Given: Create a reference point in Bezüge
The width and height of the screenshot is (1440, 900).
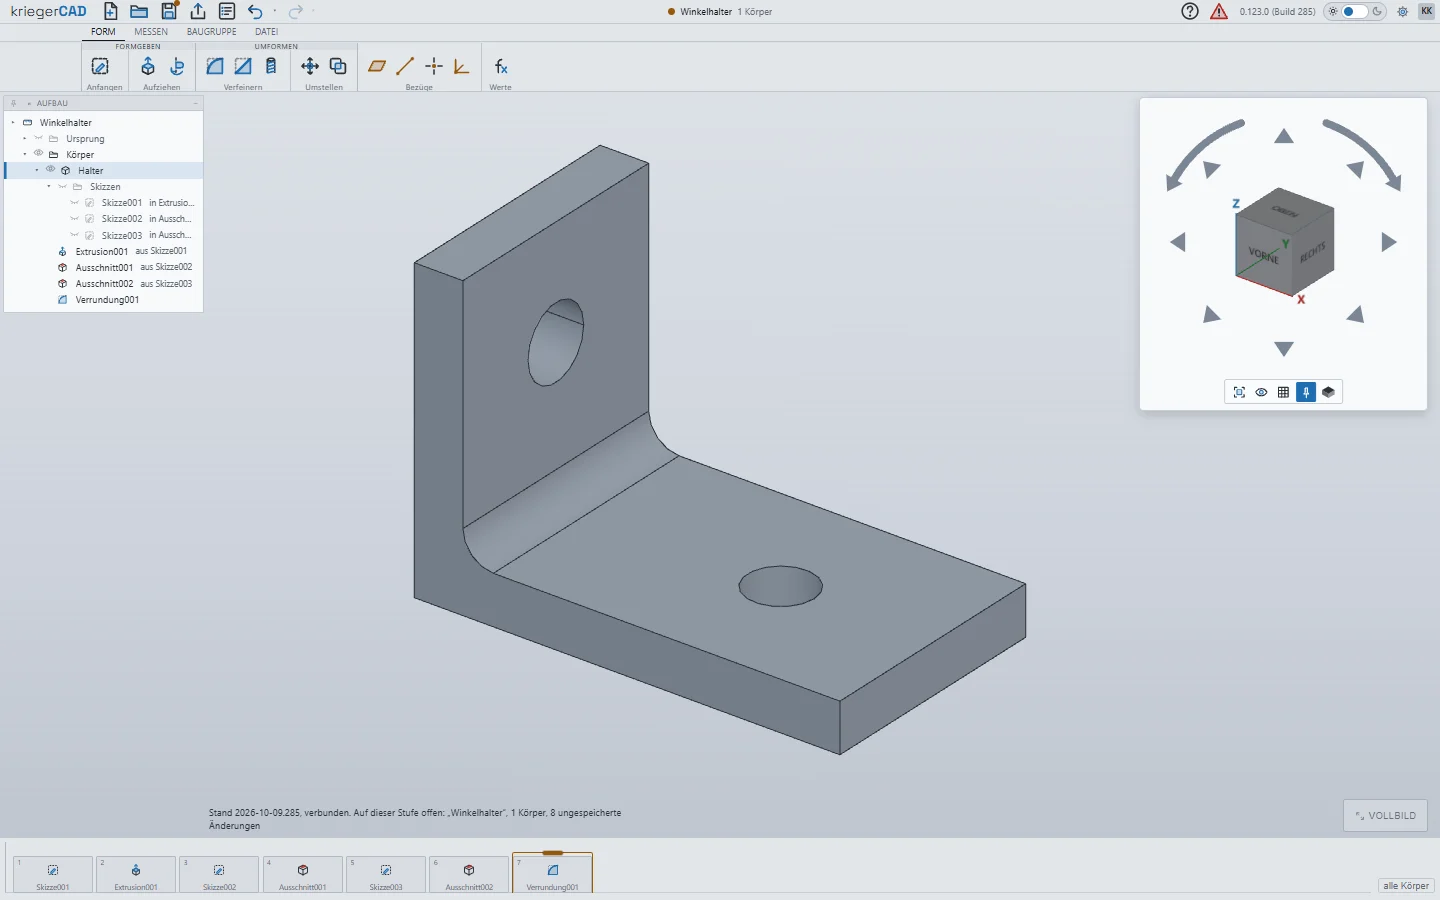Looking at the screenshot, I should 434,67.
